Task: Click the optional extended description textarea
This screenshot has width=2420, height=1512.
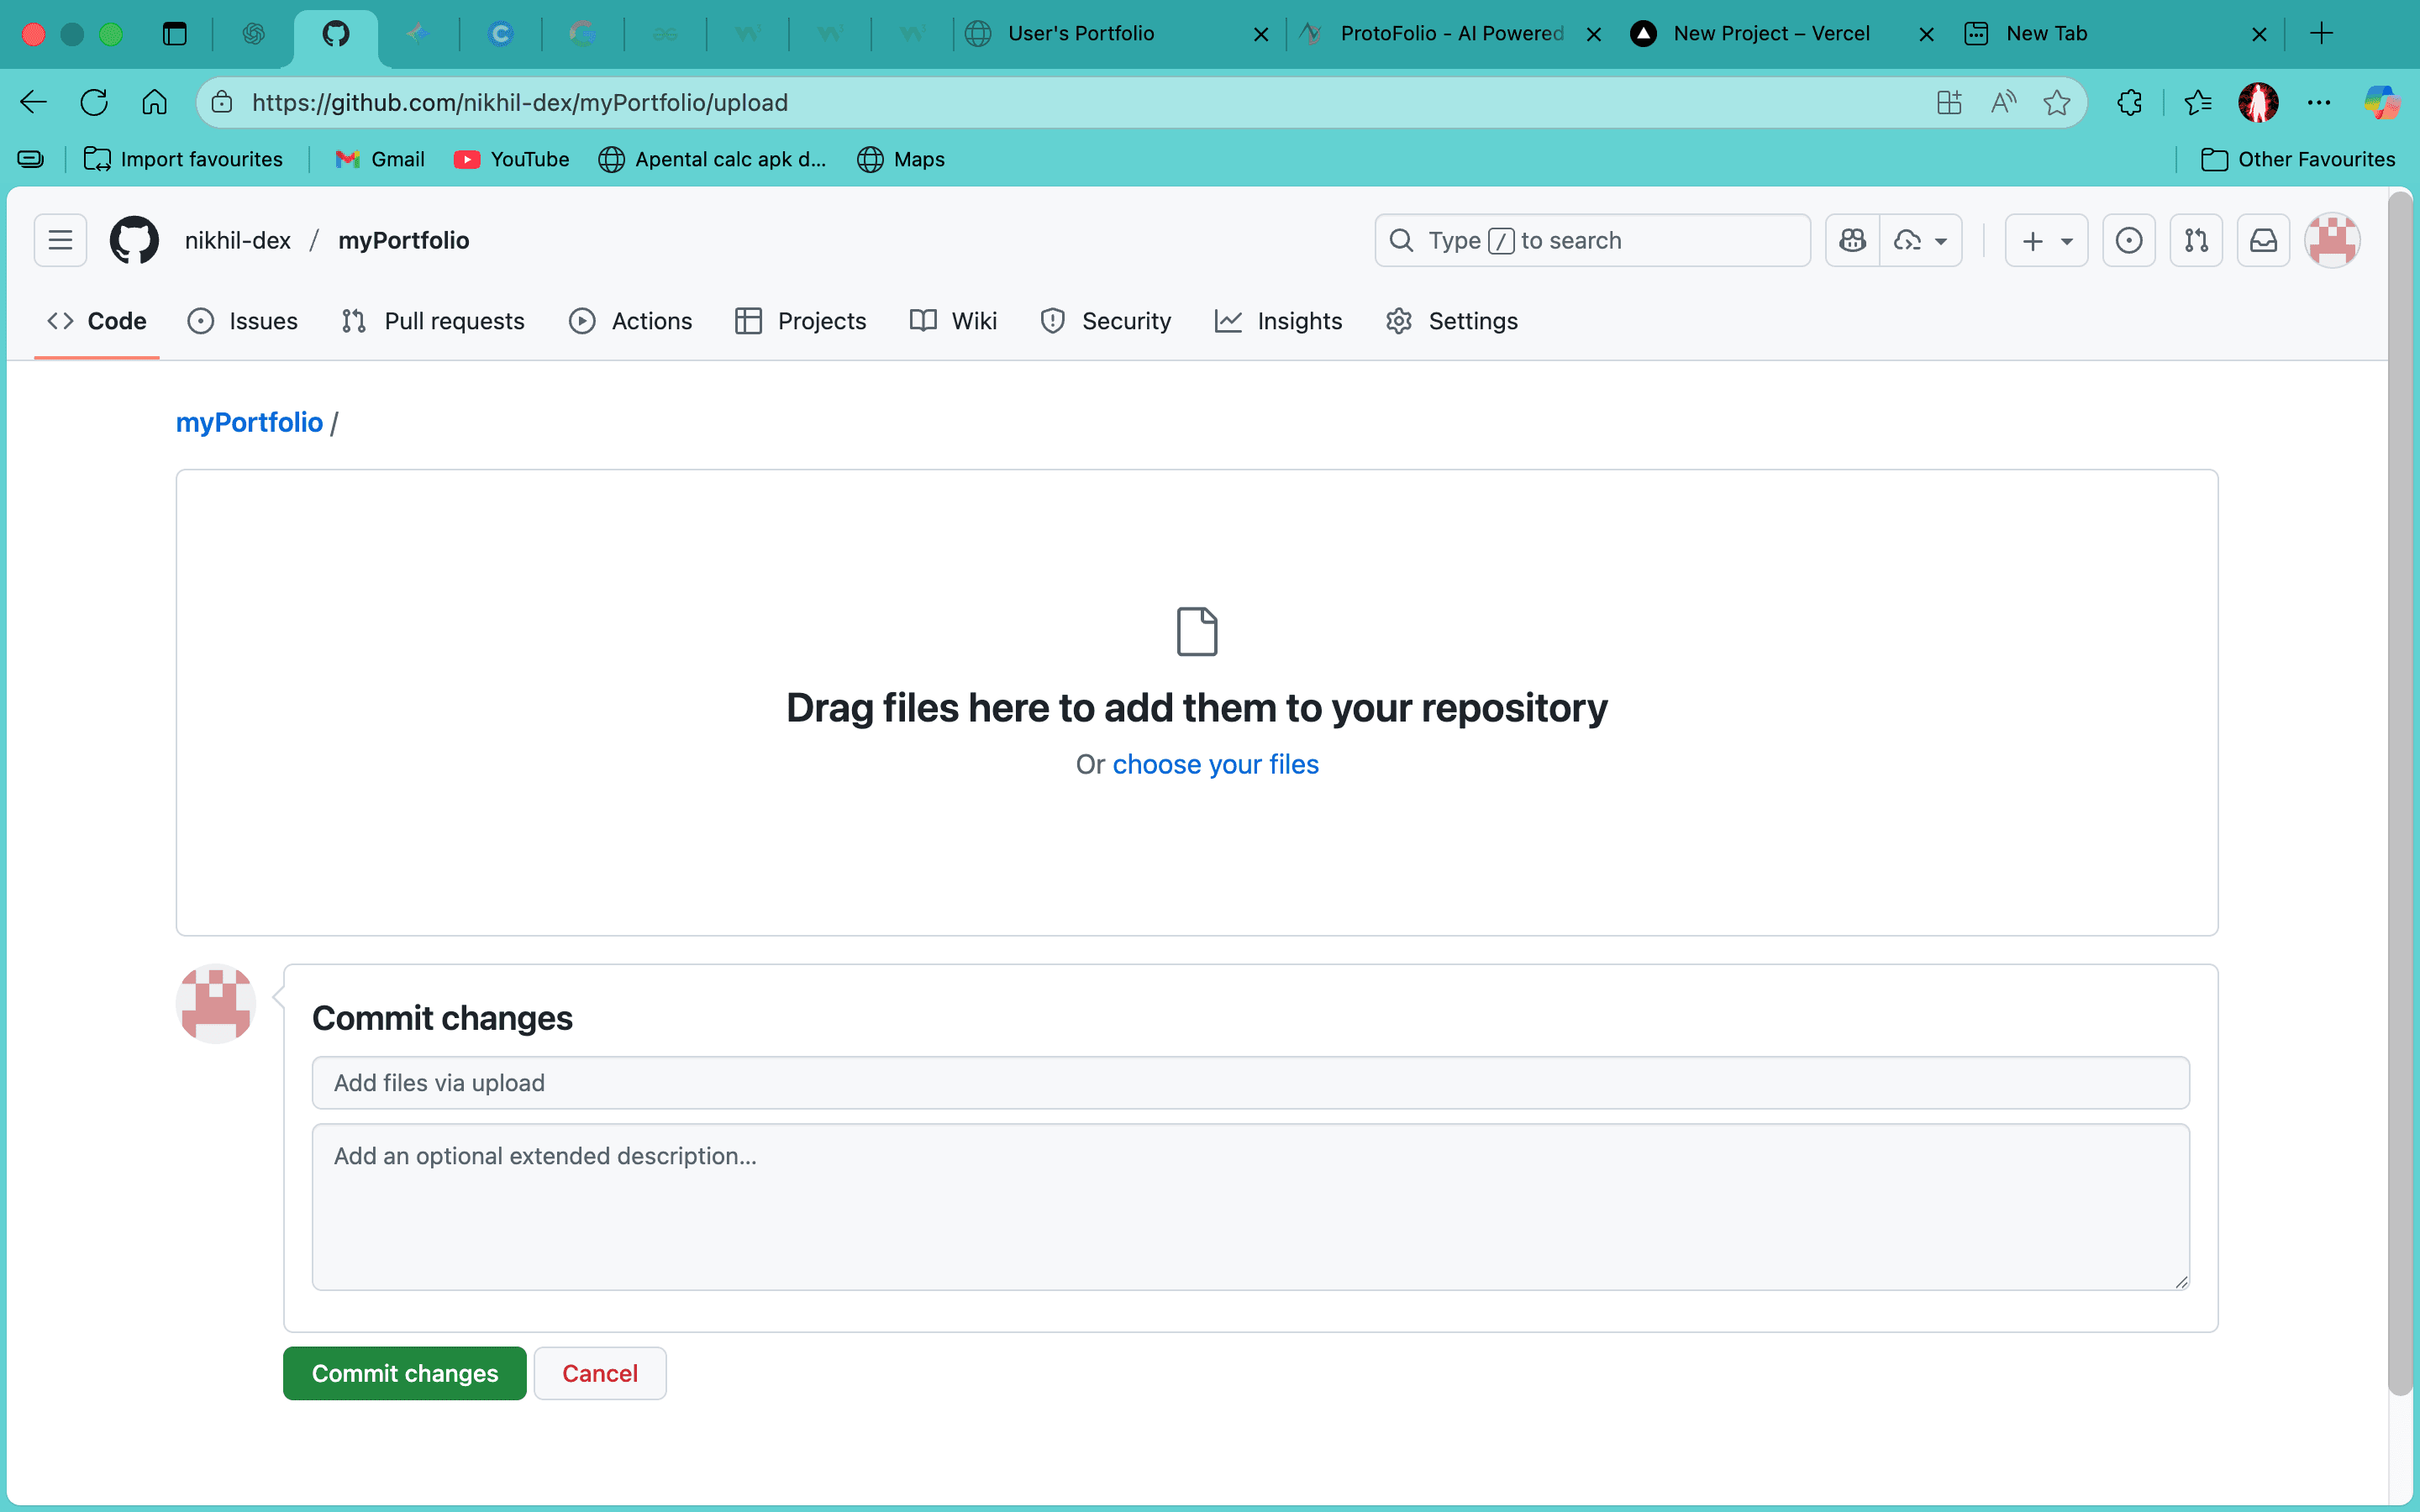Action: [x=1250, y=1207]
